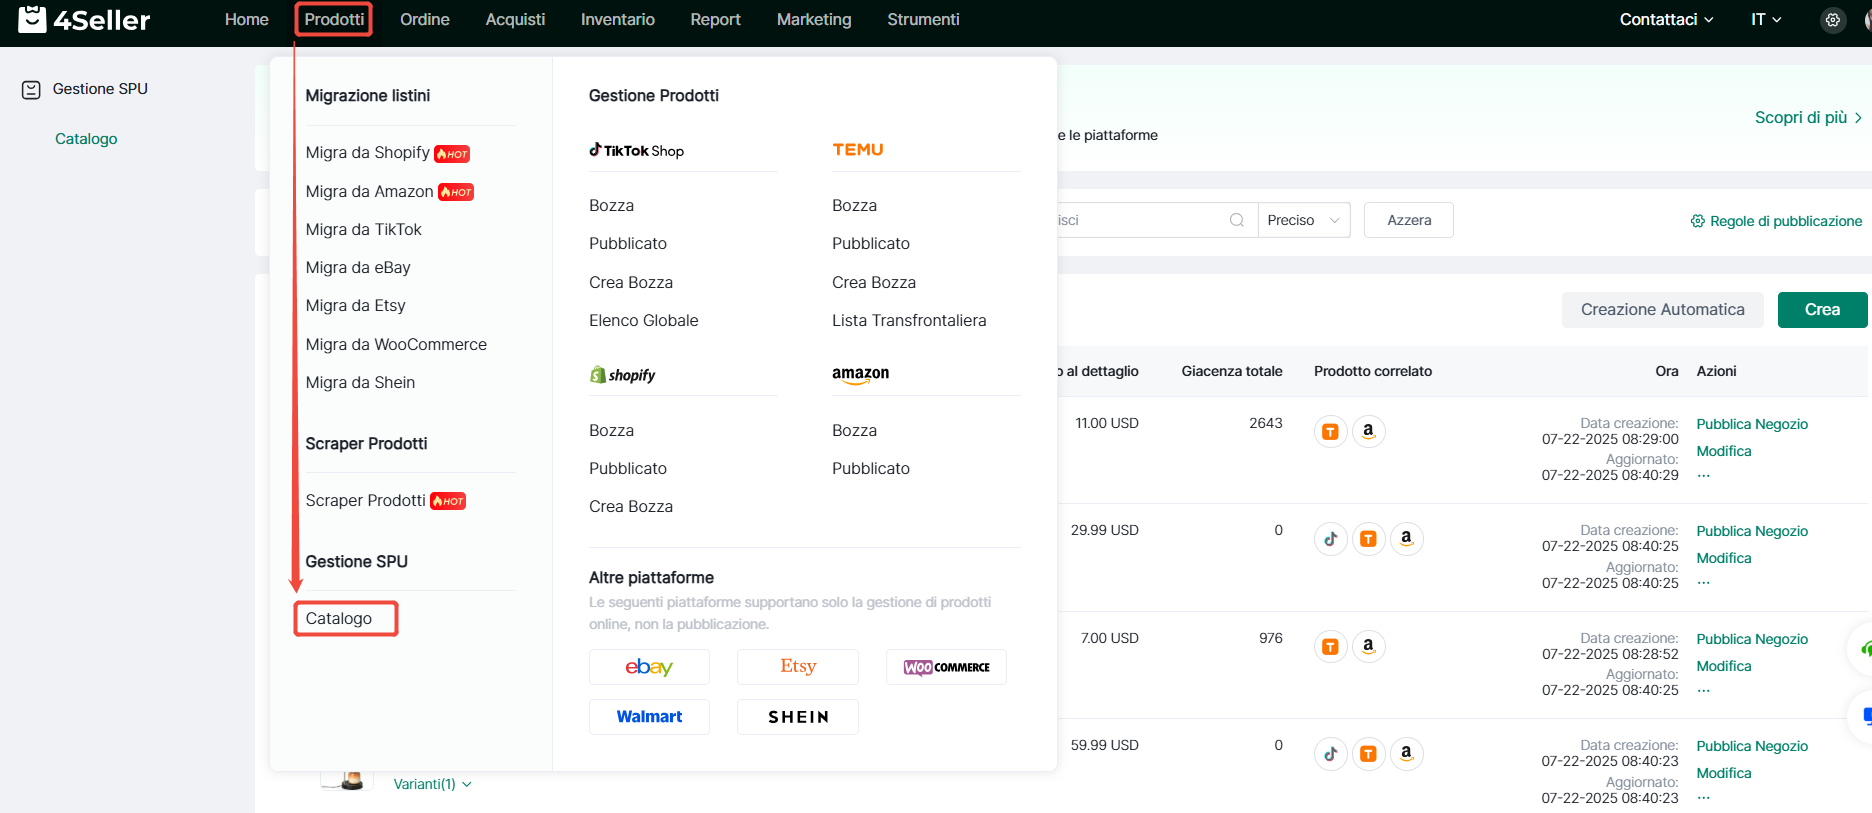Image resolution: width=1872 pixels, height=813 pixels.
Task: Open Shopify Crea Bozza
Action: [x=631, y=506]
